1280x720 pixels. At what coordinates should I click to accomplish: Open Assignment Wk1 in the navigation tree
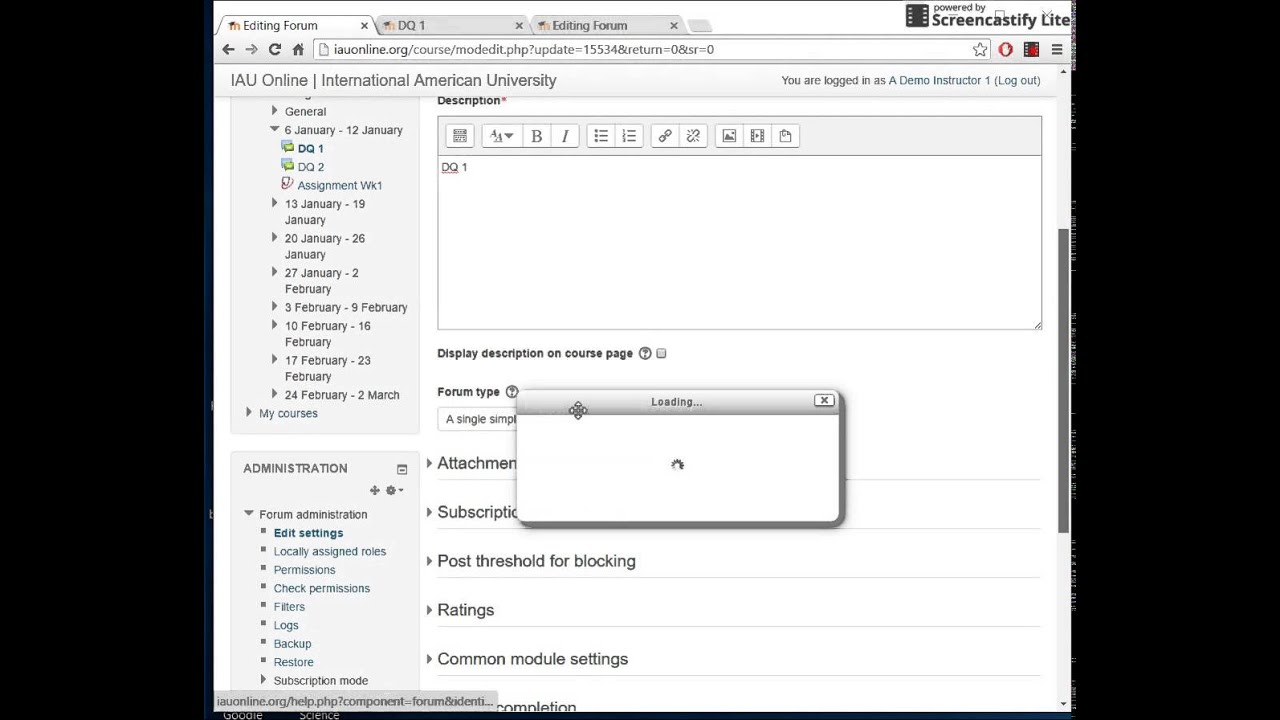tap(339, 185)
